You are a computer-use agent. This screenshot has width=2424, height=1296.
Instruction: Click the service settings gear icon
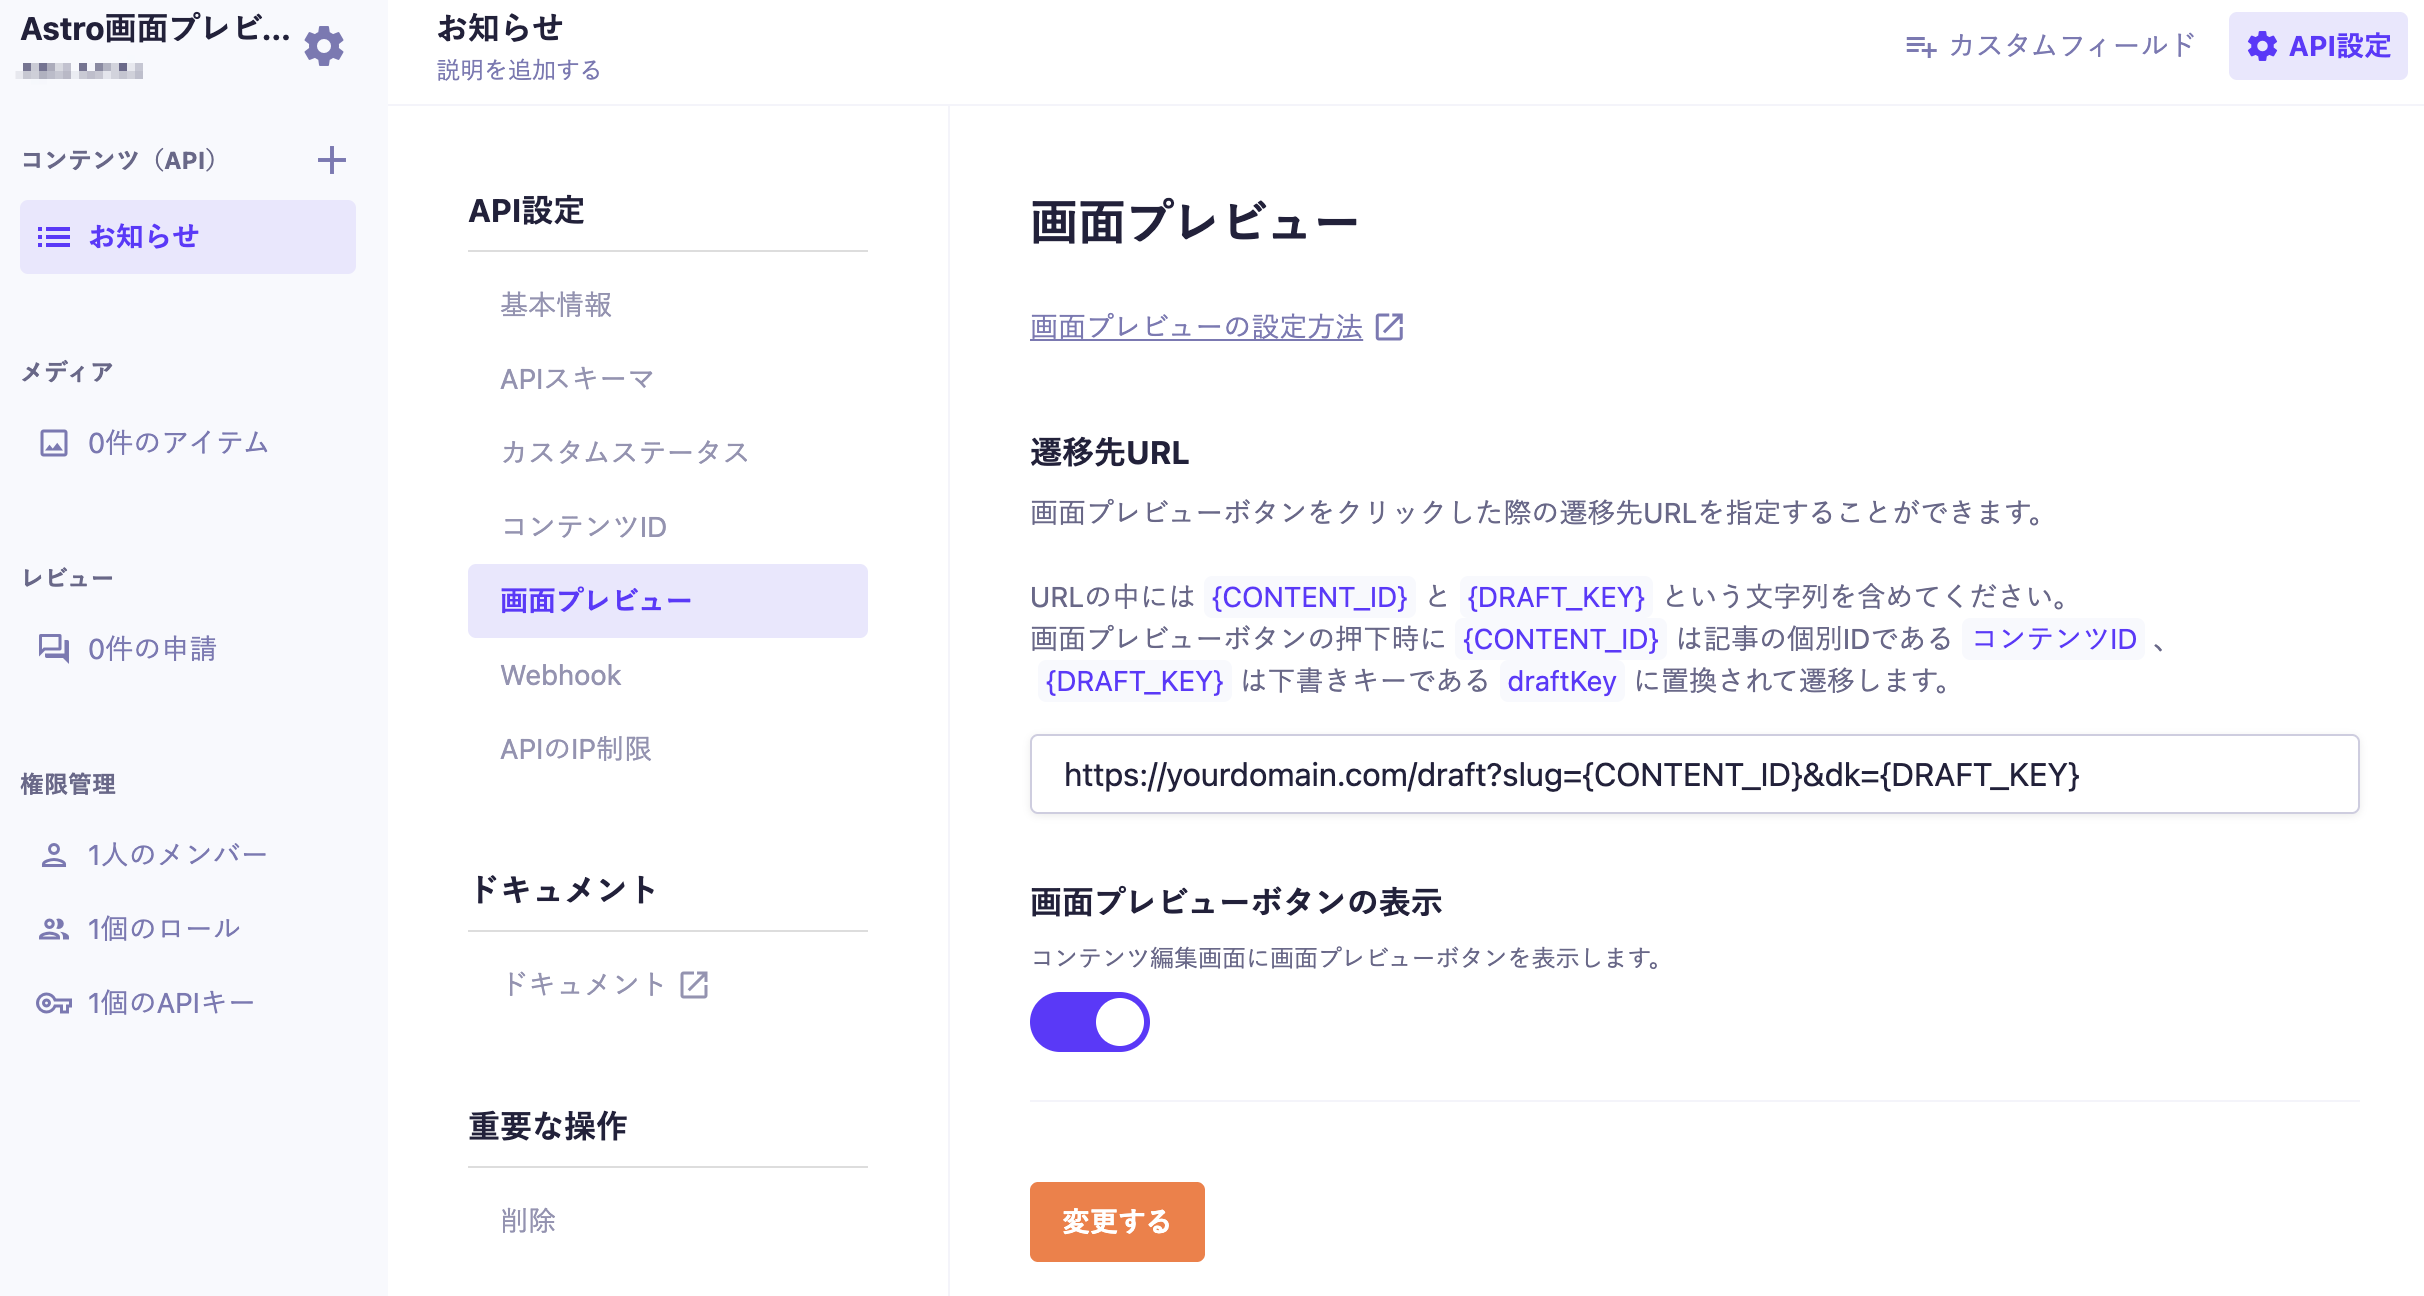[324, 46]
